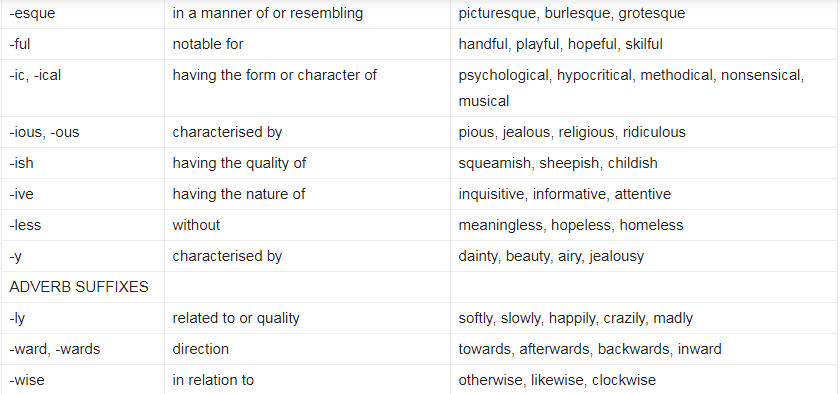
Task: Click the 'direction' meaning cell
Action: tap(307, 349)
